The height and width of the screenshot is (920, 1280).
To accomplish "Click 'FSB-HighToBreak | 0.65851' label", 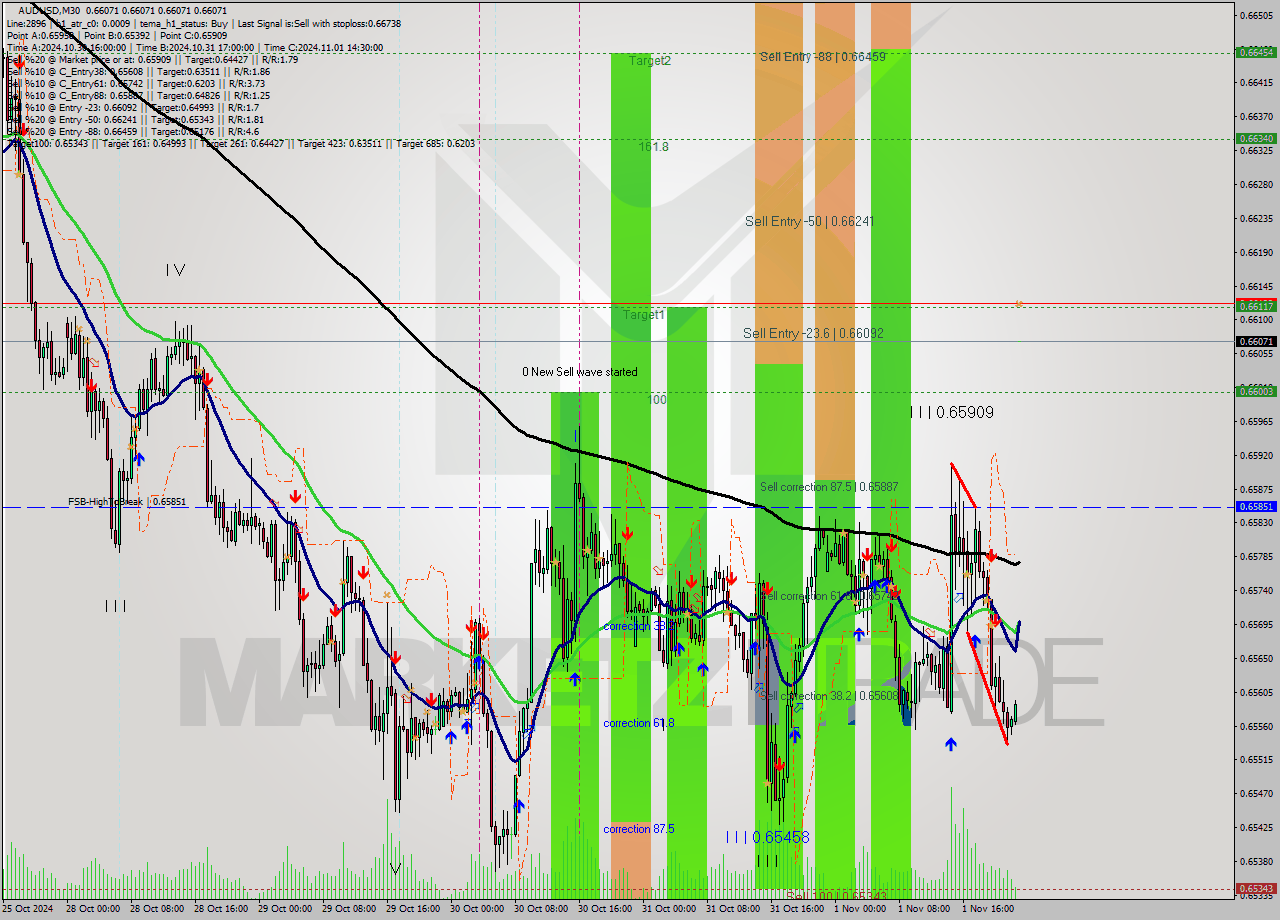I will (127, 502).
